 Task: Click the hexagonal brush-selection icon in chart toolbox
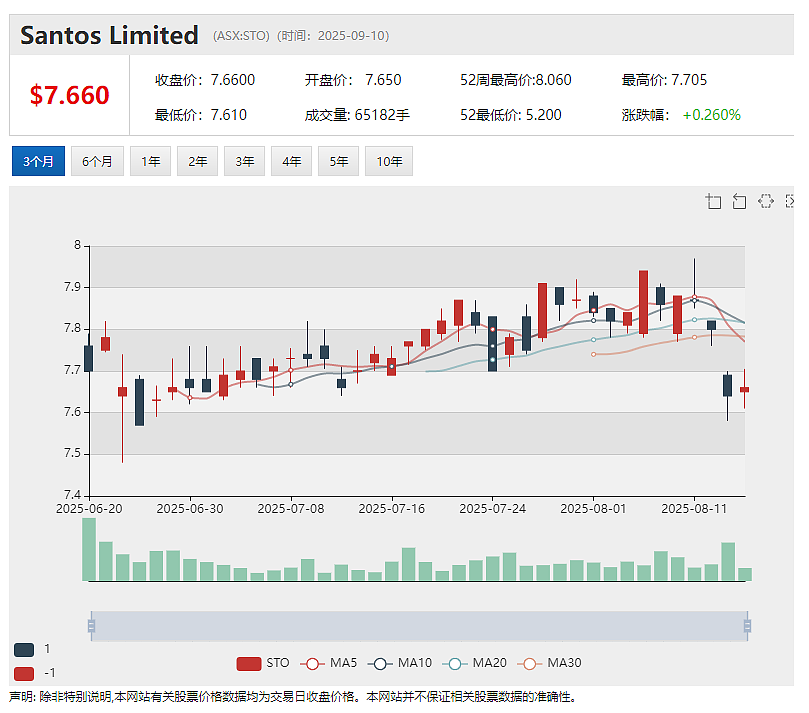[x=766, y=201]
